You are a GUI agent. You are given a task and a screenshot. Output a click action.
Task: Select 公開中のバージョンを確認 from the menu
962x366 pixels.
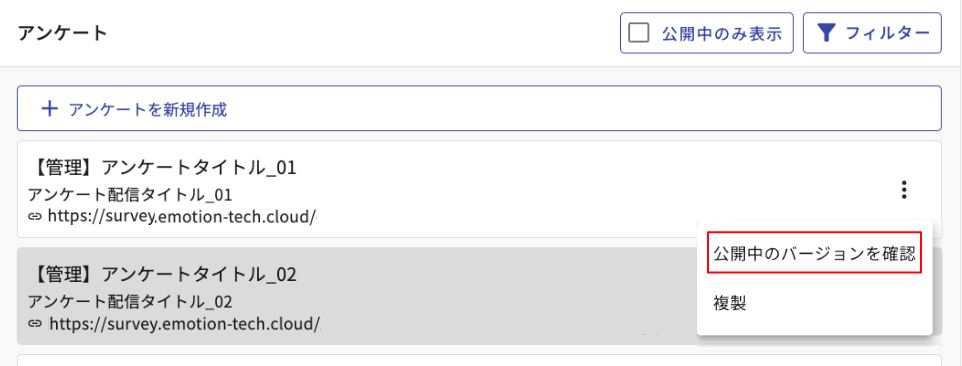(x=814, y=253)
